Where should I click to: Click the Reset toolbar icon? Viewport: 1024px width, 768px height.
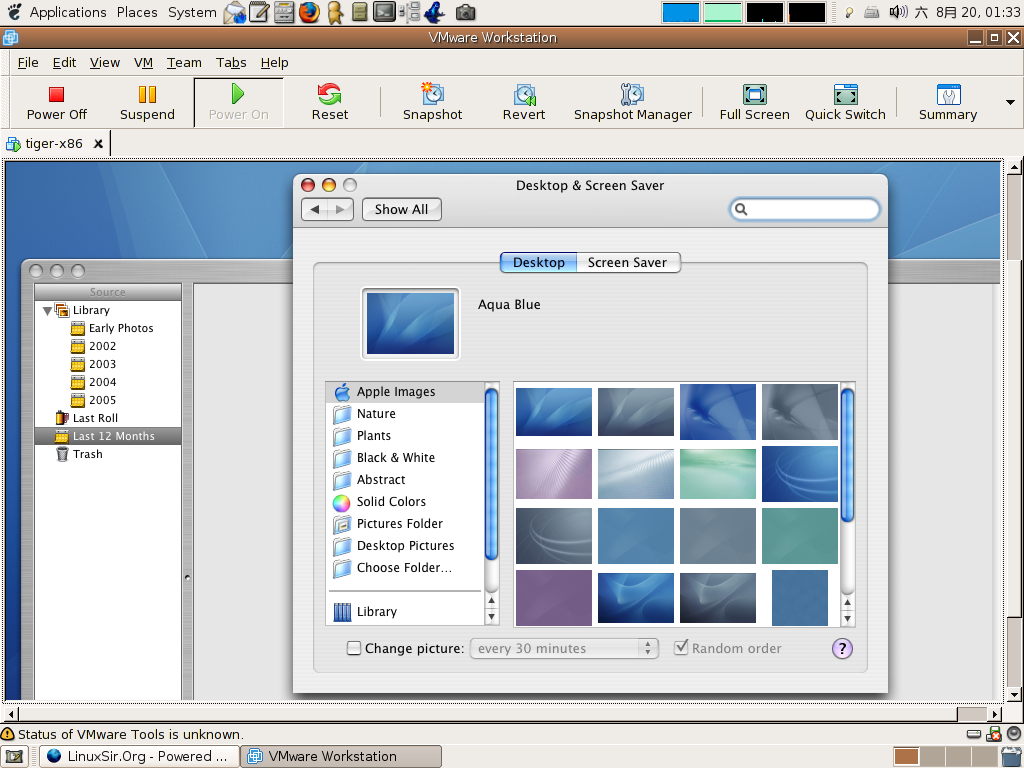[x=329, y=103]
